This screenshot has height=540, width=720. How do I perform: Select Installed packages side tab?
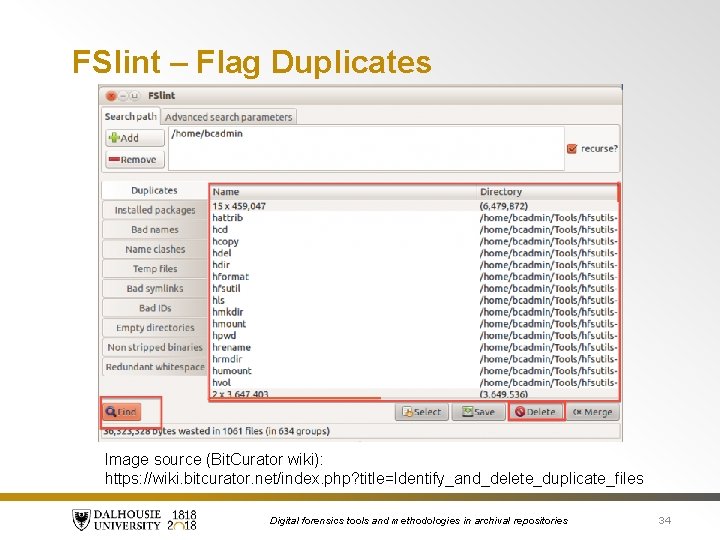coord(155,210)
